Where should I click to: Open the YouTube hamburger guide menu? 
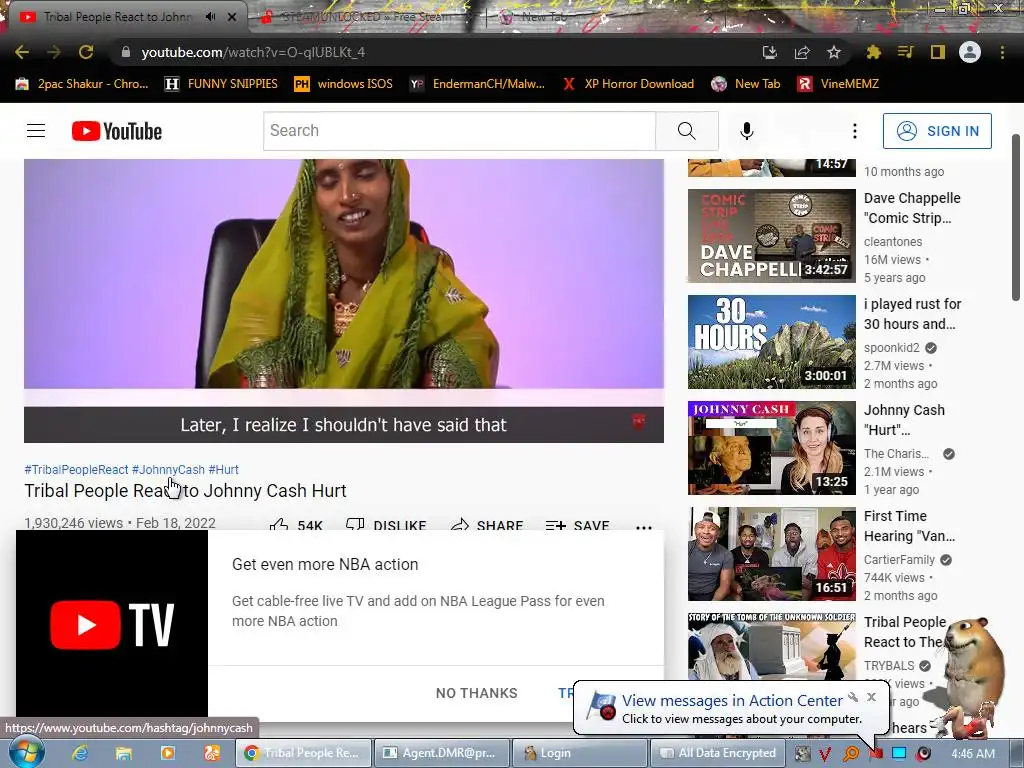(36, 131)
